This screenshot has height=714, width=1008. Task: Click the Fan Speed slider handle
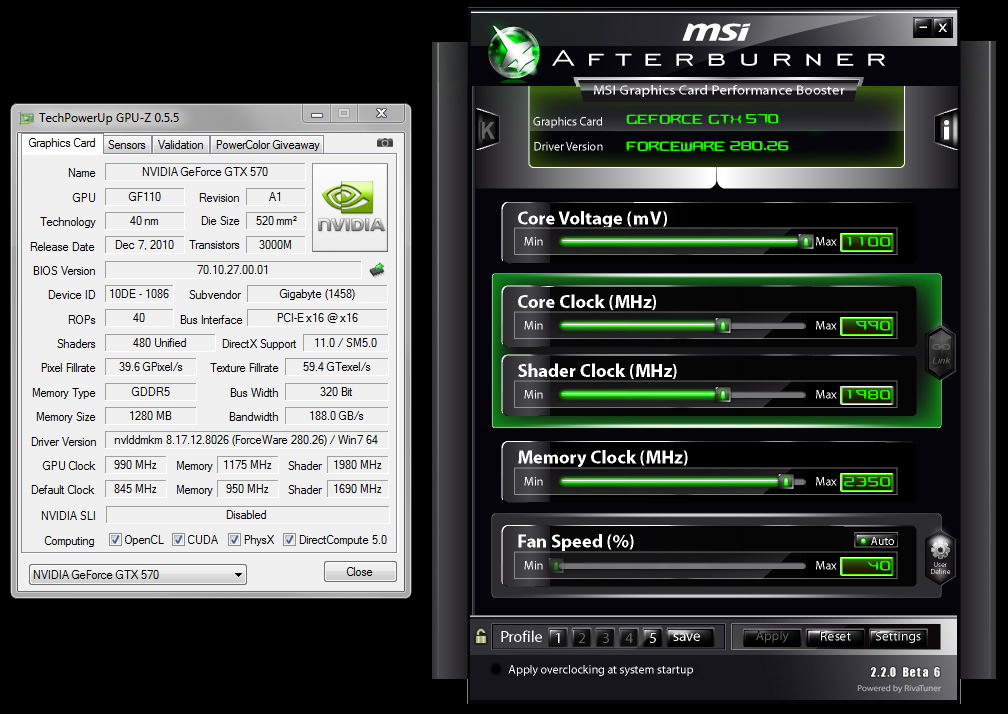[x=557, y=566]
